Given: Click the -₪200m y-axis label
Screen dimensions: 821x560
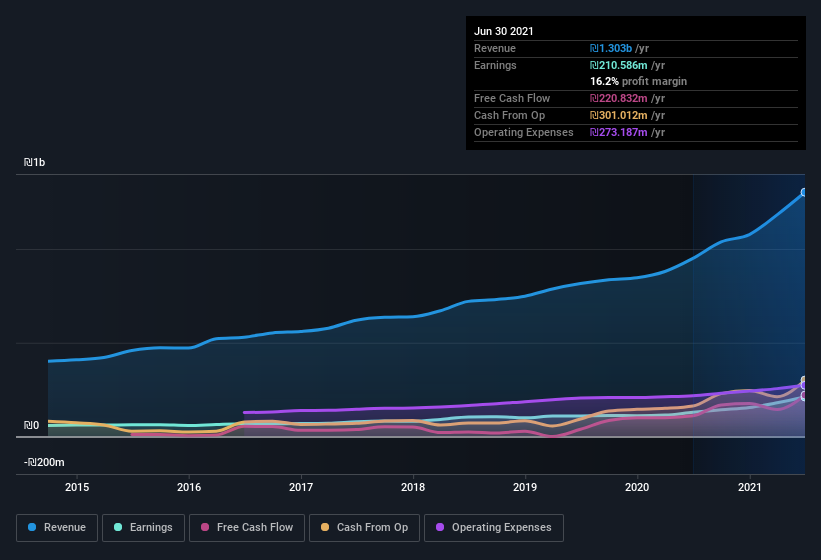Looking at the screenshot, I should (44, 462).
